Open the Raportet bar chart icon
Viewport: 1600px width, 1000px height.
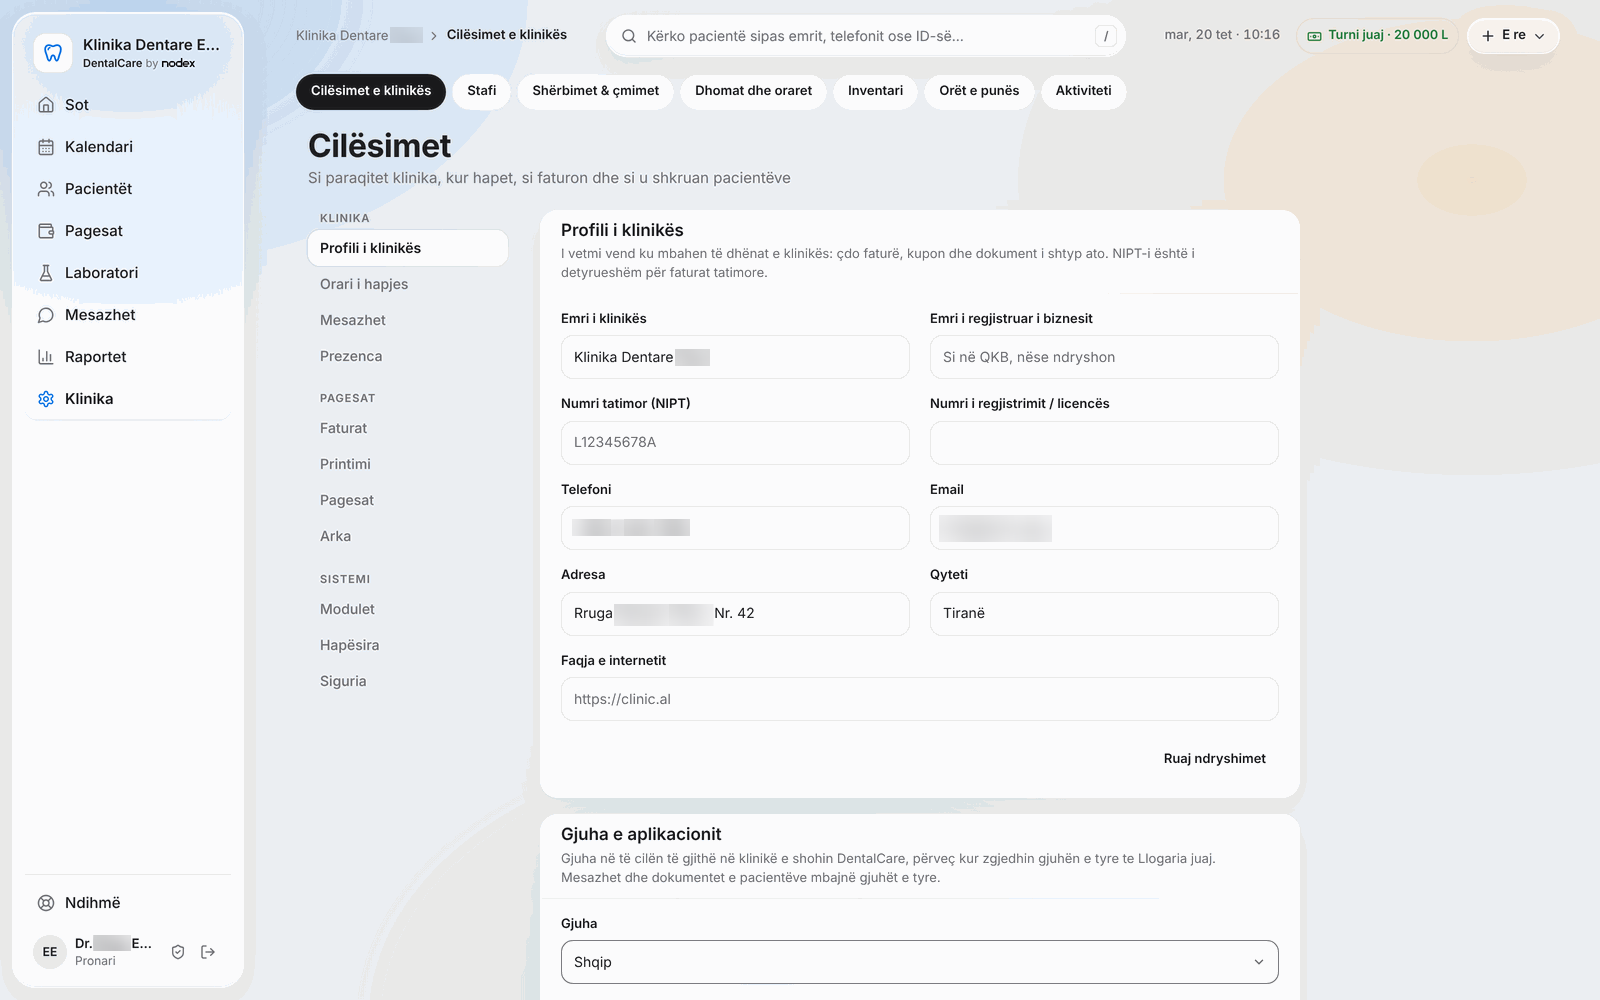(x=46, y=357)
